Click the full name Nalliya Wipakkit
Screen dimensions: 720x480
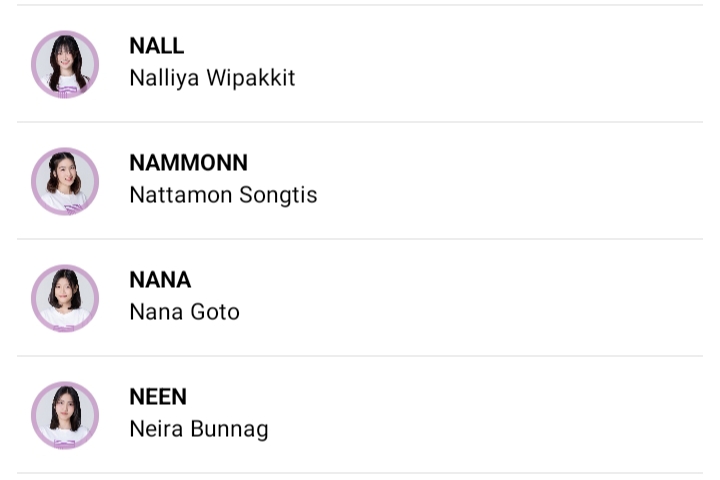pos(212,78)
